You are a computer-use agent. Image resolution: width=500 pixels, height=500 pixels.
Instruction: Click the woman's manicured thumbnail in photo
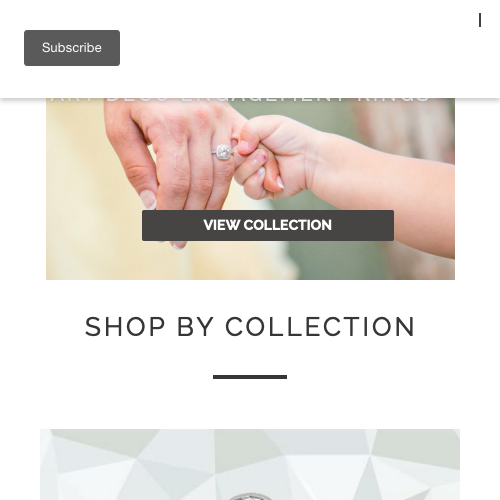(x=148, y=199)
